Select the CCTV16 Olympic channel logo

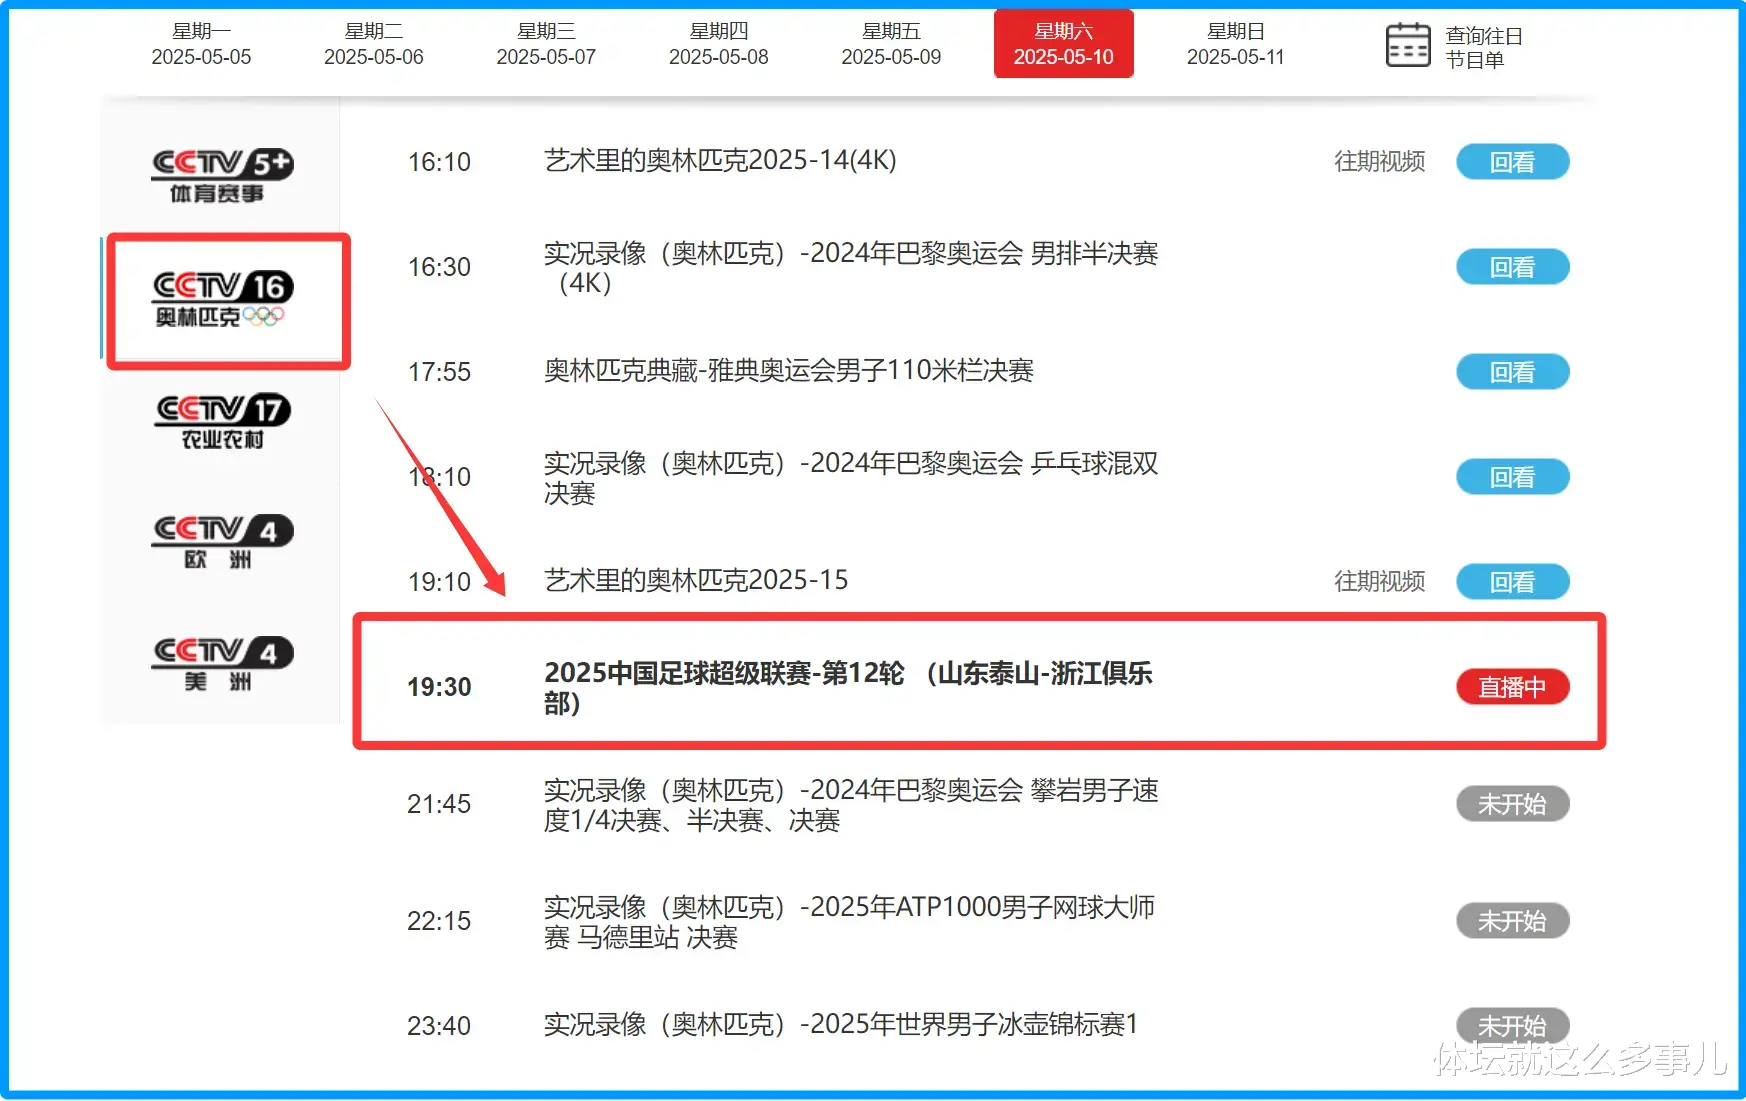222,299
